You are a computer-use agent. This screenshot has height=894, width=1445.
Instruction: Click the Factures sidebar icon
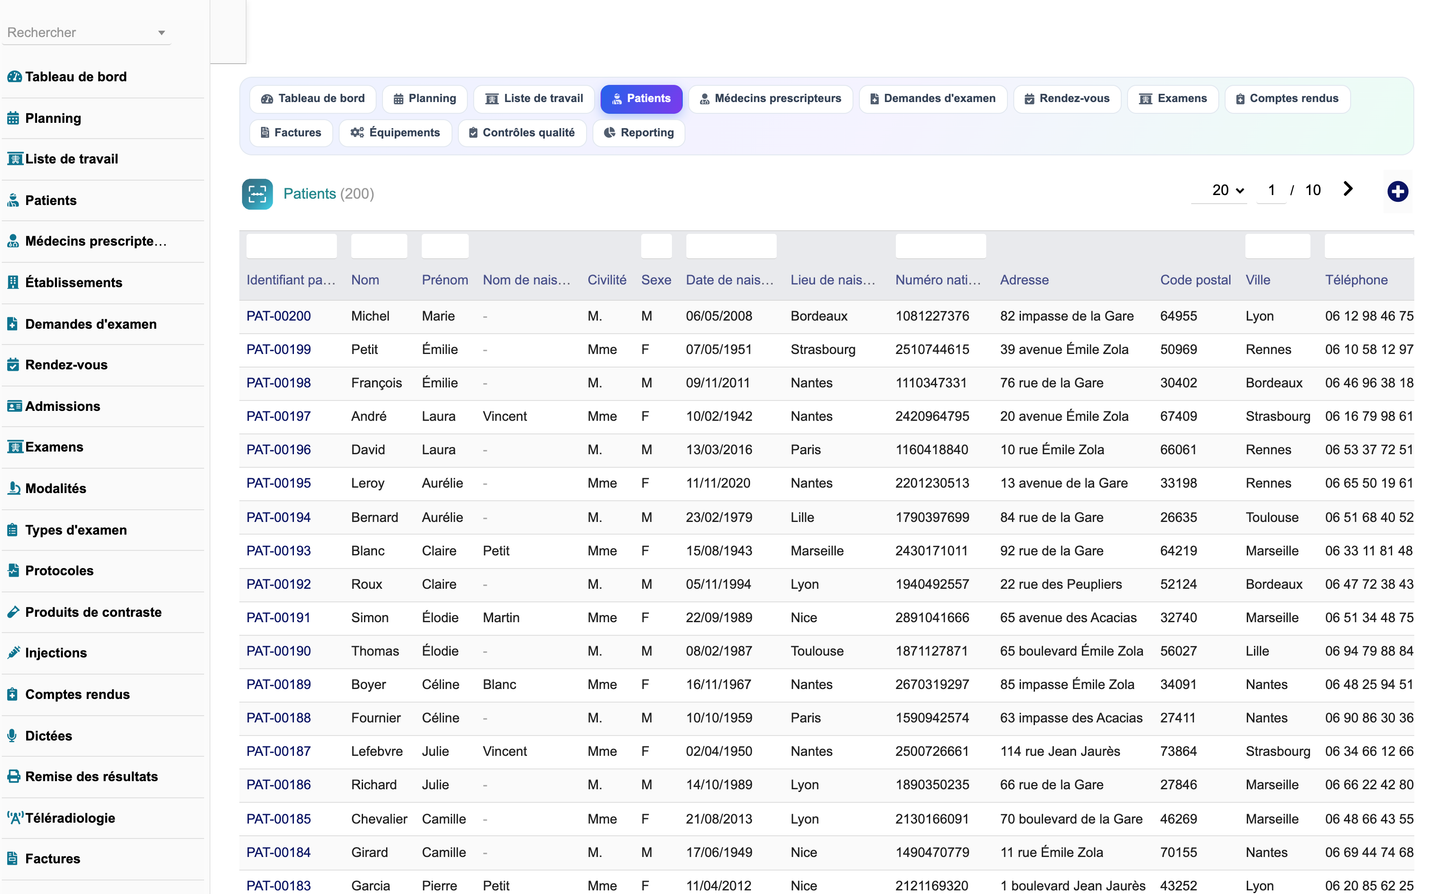point(13,859)
